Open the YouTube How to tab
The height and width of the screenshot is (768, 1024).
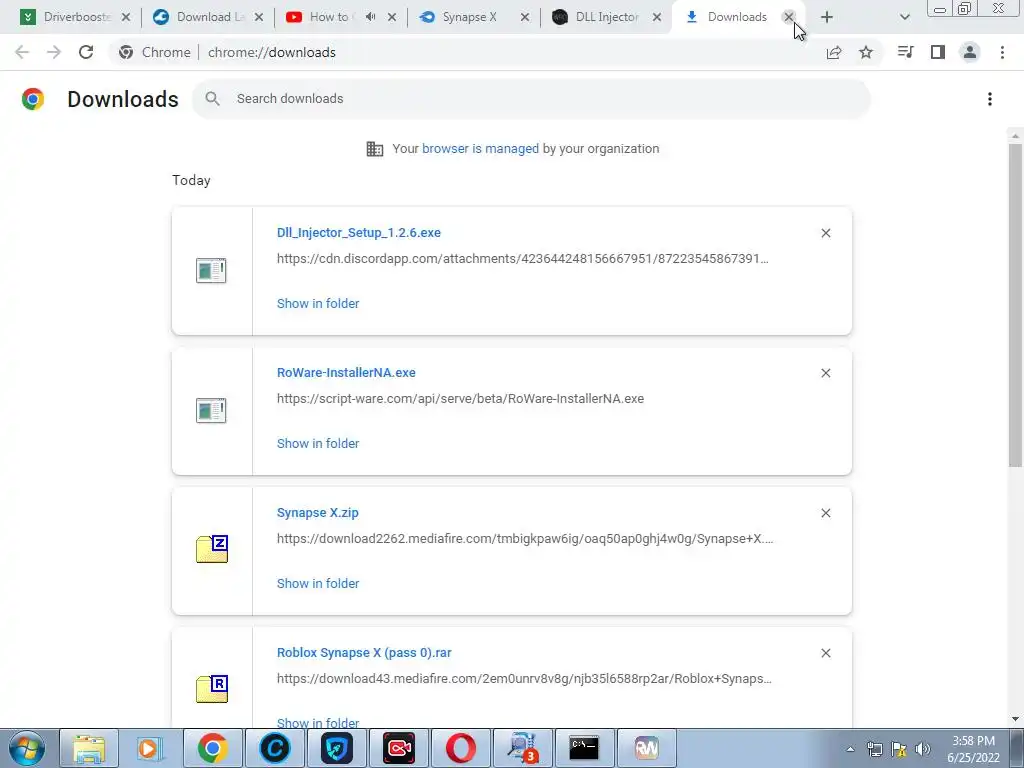coord(320,17)
